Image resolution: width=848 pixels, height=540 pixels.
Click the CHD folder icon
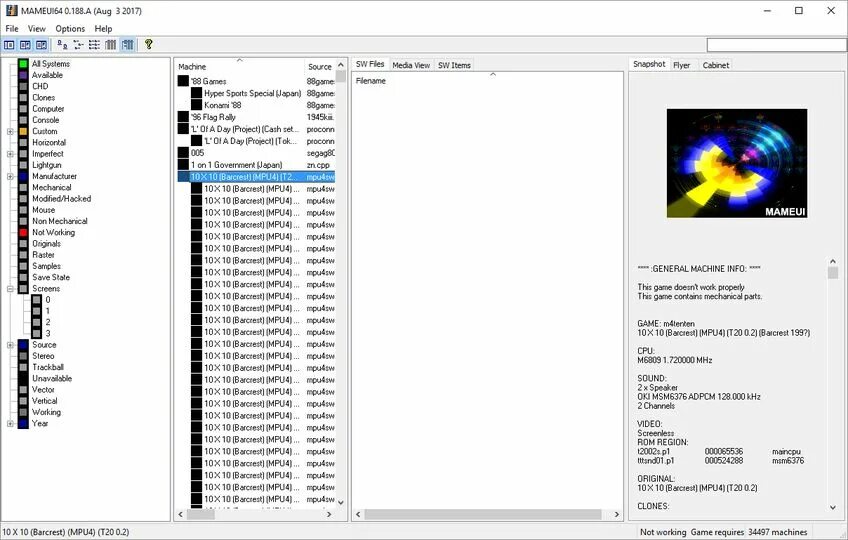coord(23,87)
